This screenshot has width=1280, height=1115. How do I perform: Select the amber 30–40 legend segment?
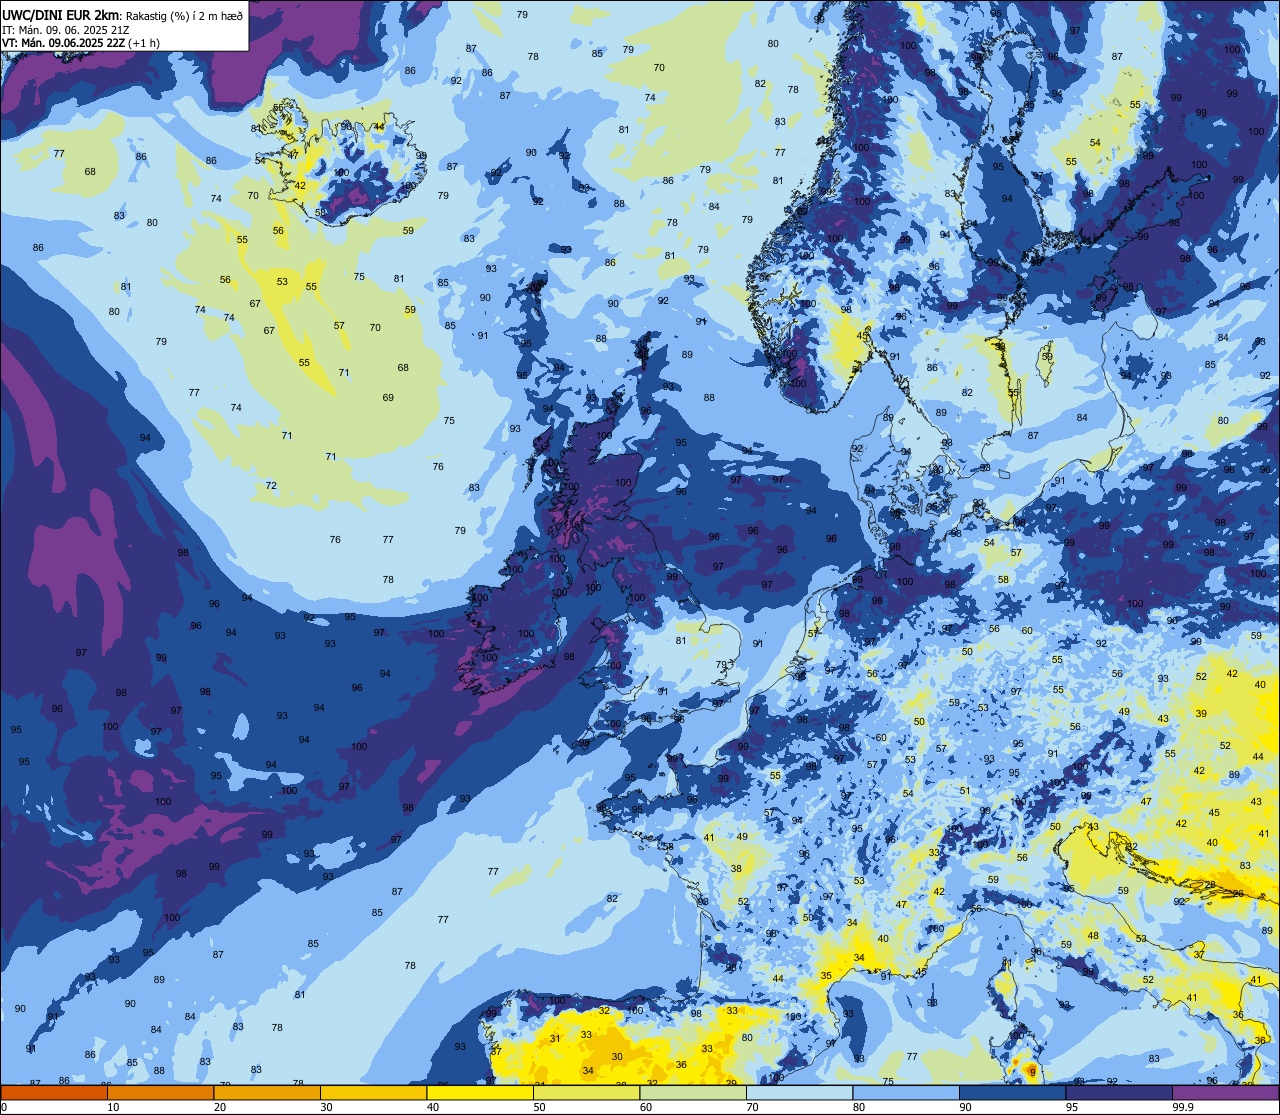pos(373,1093)
